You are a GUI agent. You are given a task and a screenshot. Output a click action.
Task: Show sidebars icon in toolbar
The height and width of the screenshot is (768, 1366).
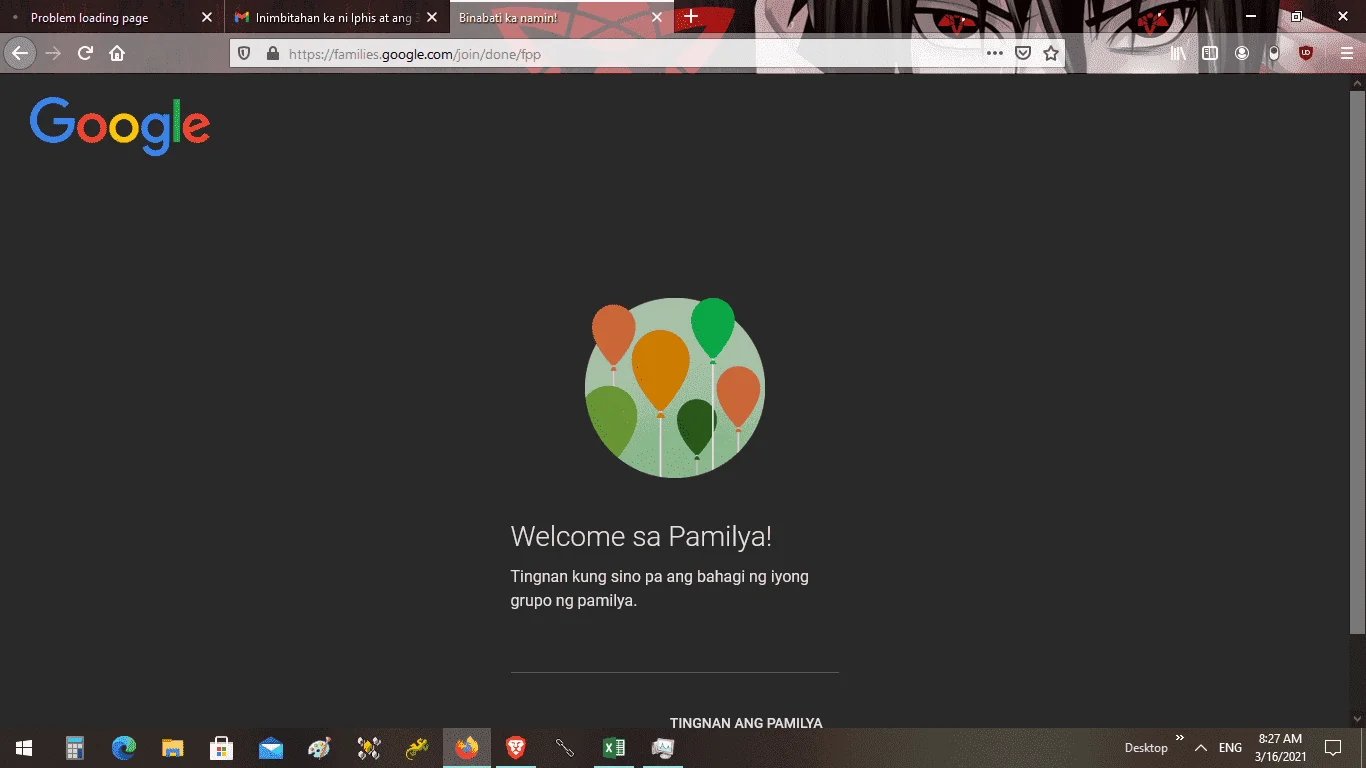[1210, 53]
